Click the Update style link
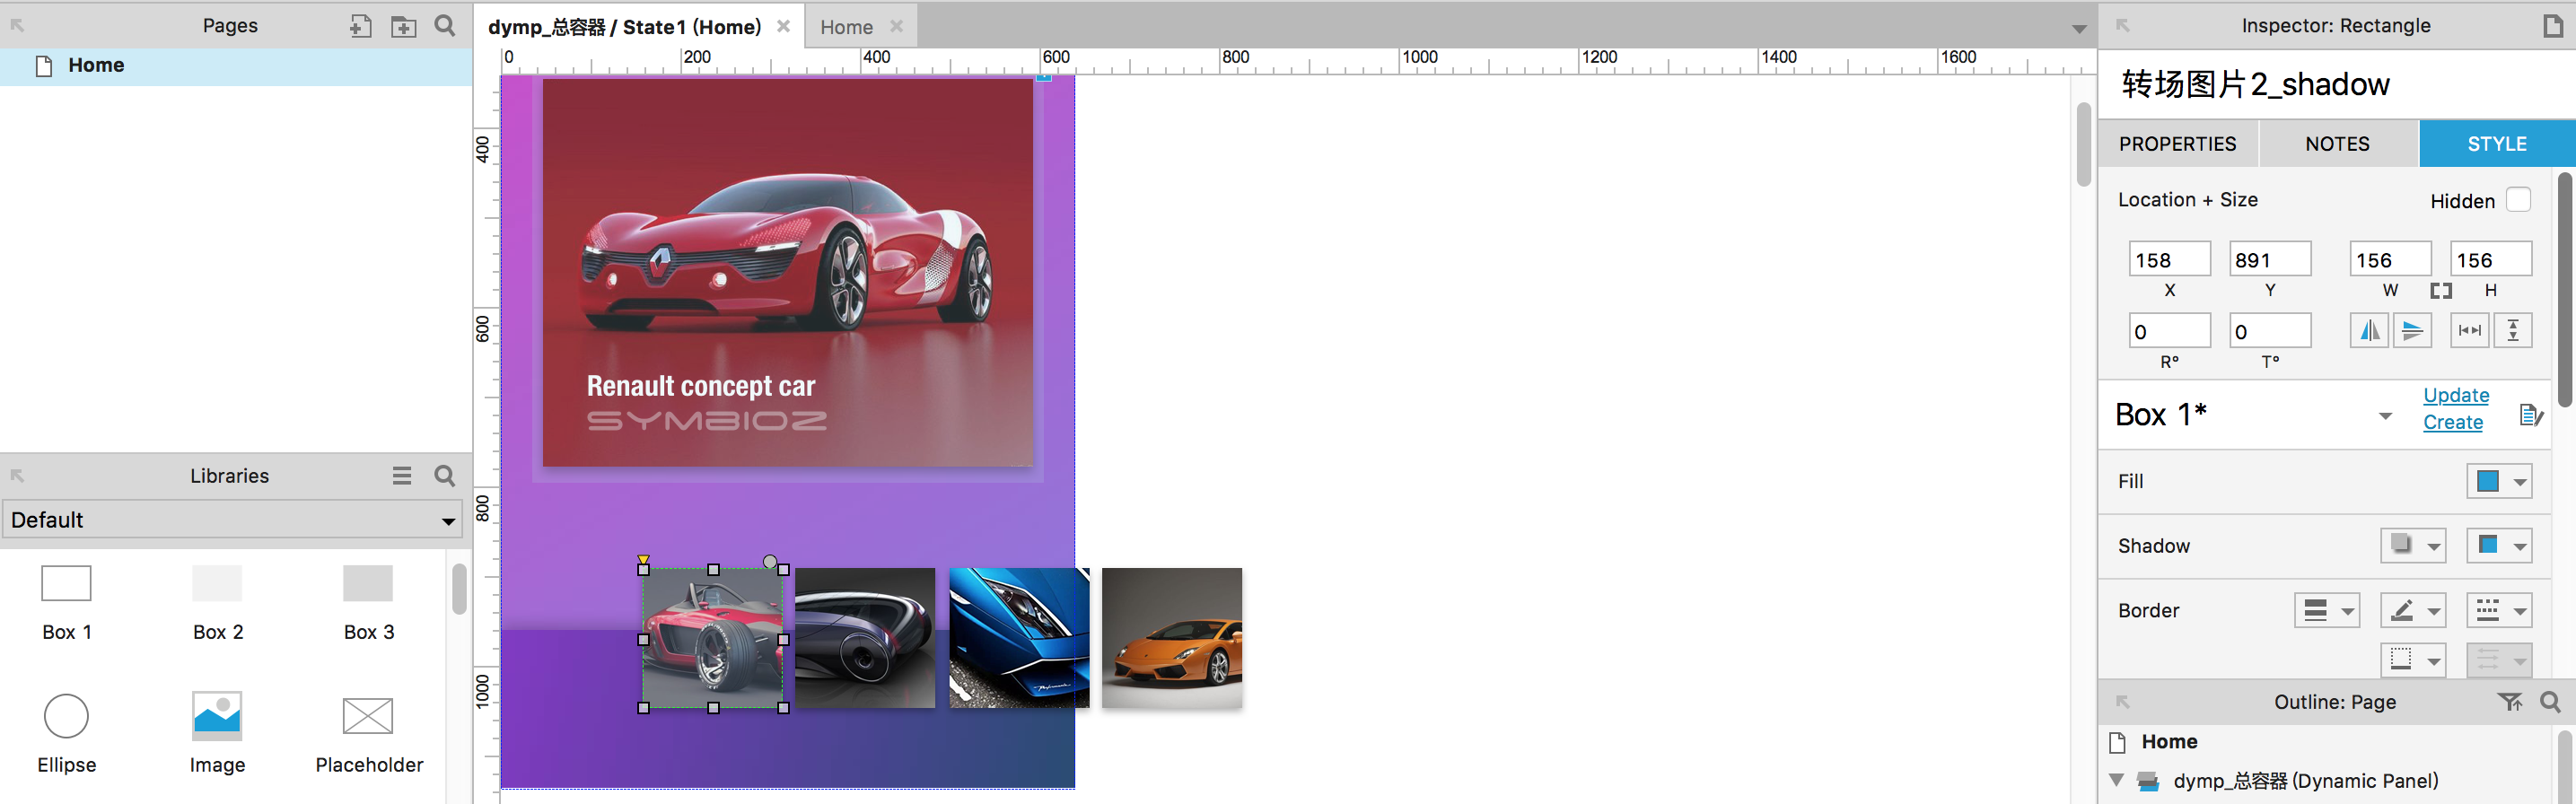This screenshot has height=804, width=2576. [2456, 395]
